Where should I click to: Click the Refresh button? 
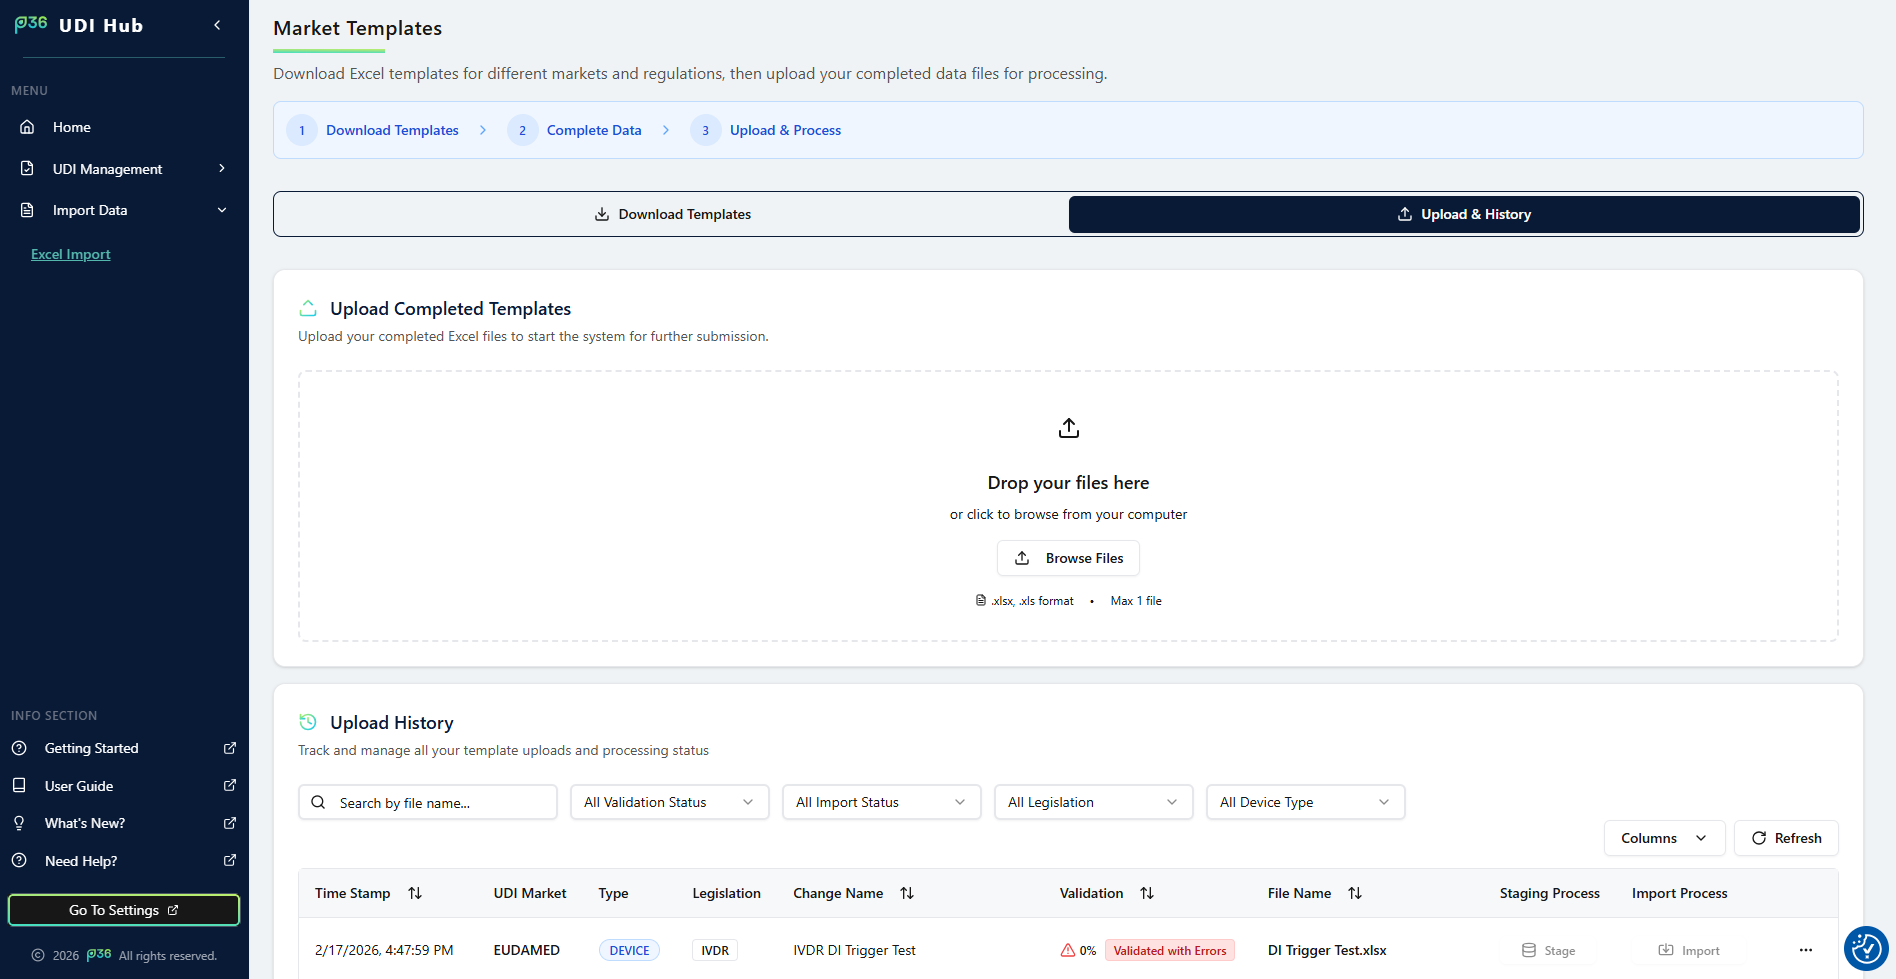tap(1786, 838)
